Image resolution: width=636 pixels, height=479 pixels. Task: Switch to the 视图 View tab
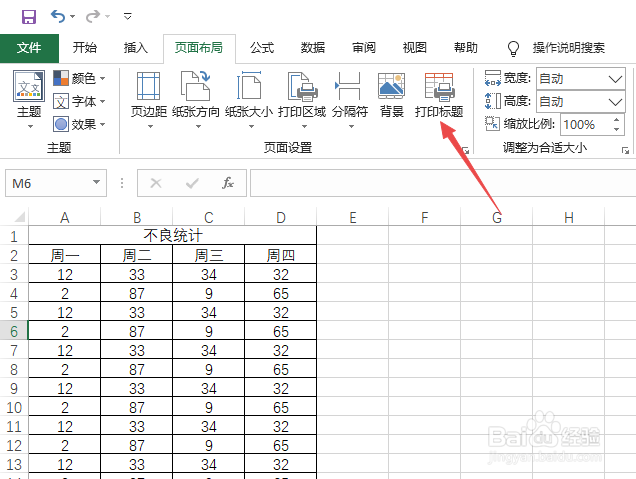pyautogui.click(x=415, y=48)
